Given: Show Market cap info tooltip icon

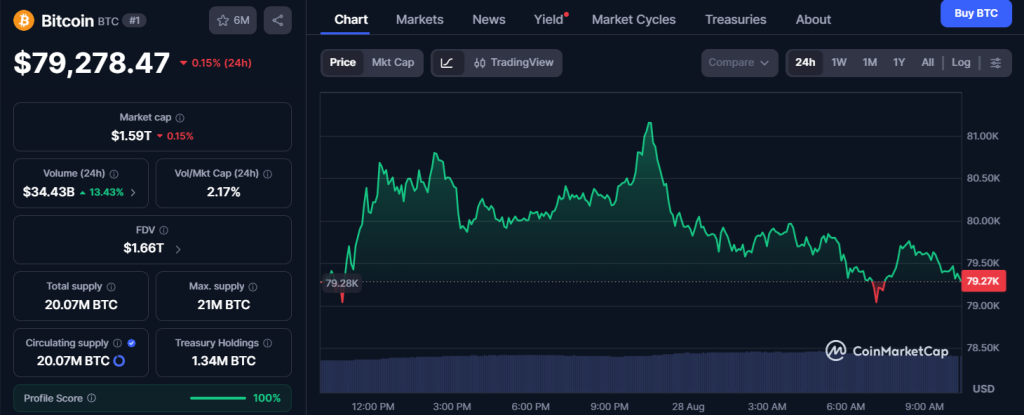Looking at the screenshot, I should (x=180, y=118).
